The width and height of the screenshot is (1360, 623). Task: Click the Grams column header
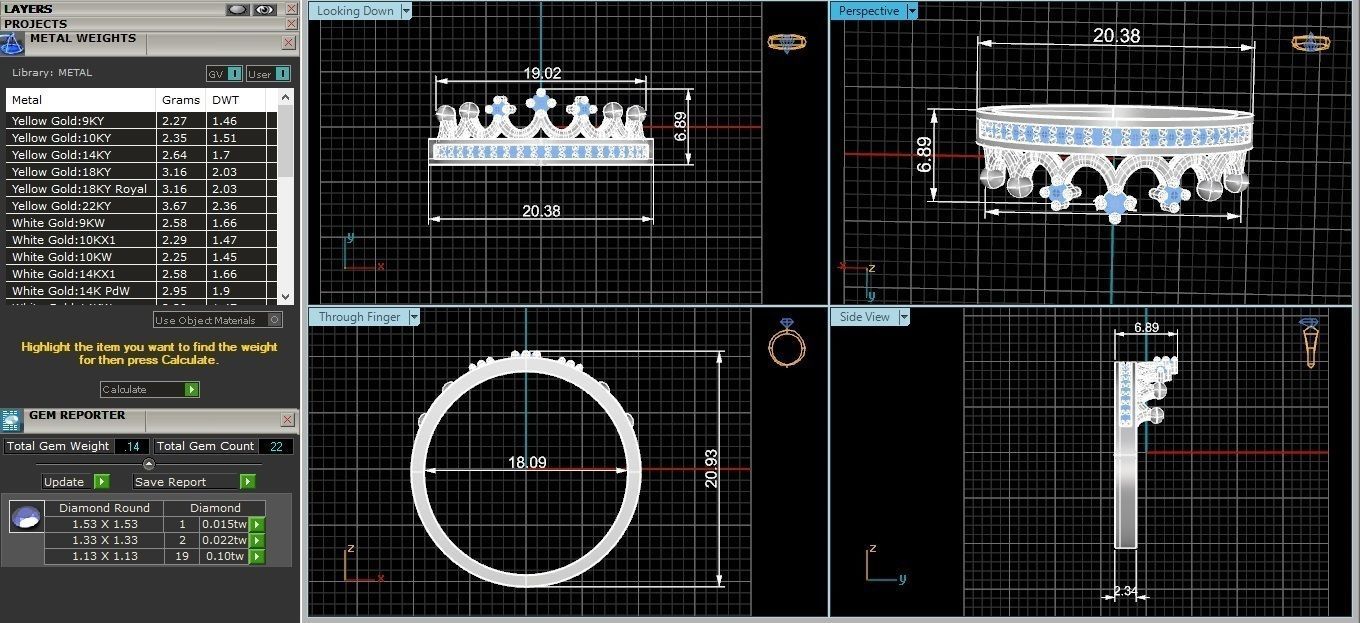point(181,100)
